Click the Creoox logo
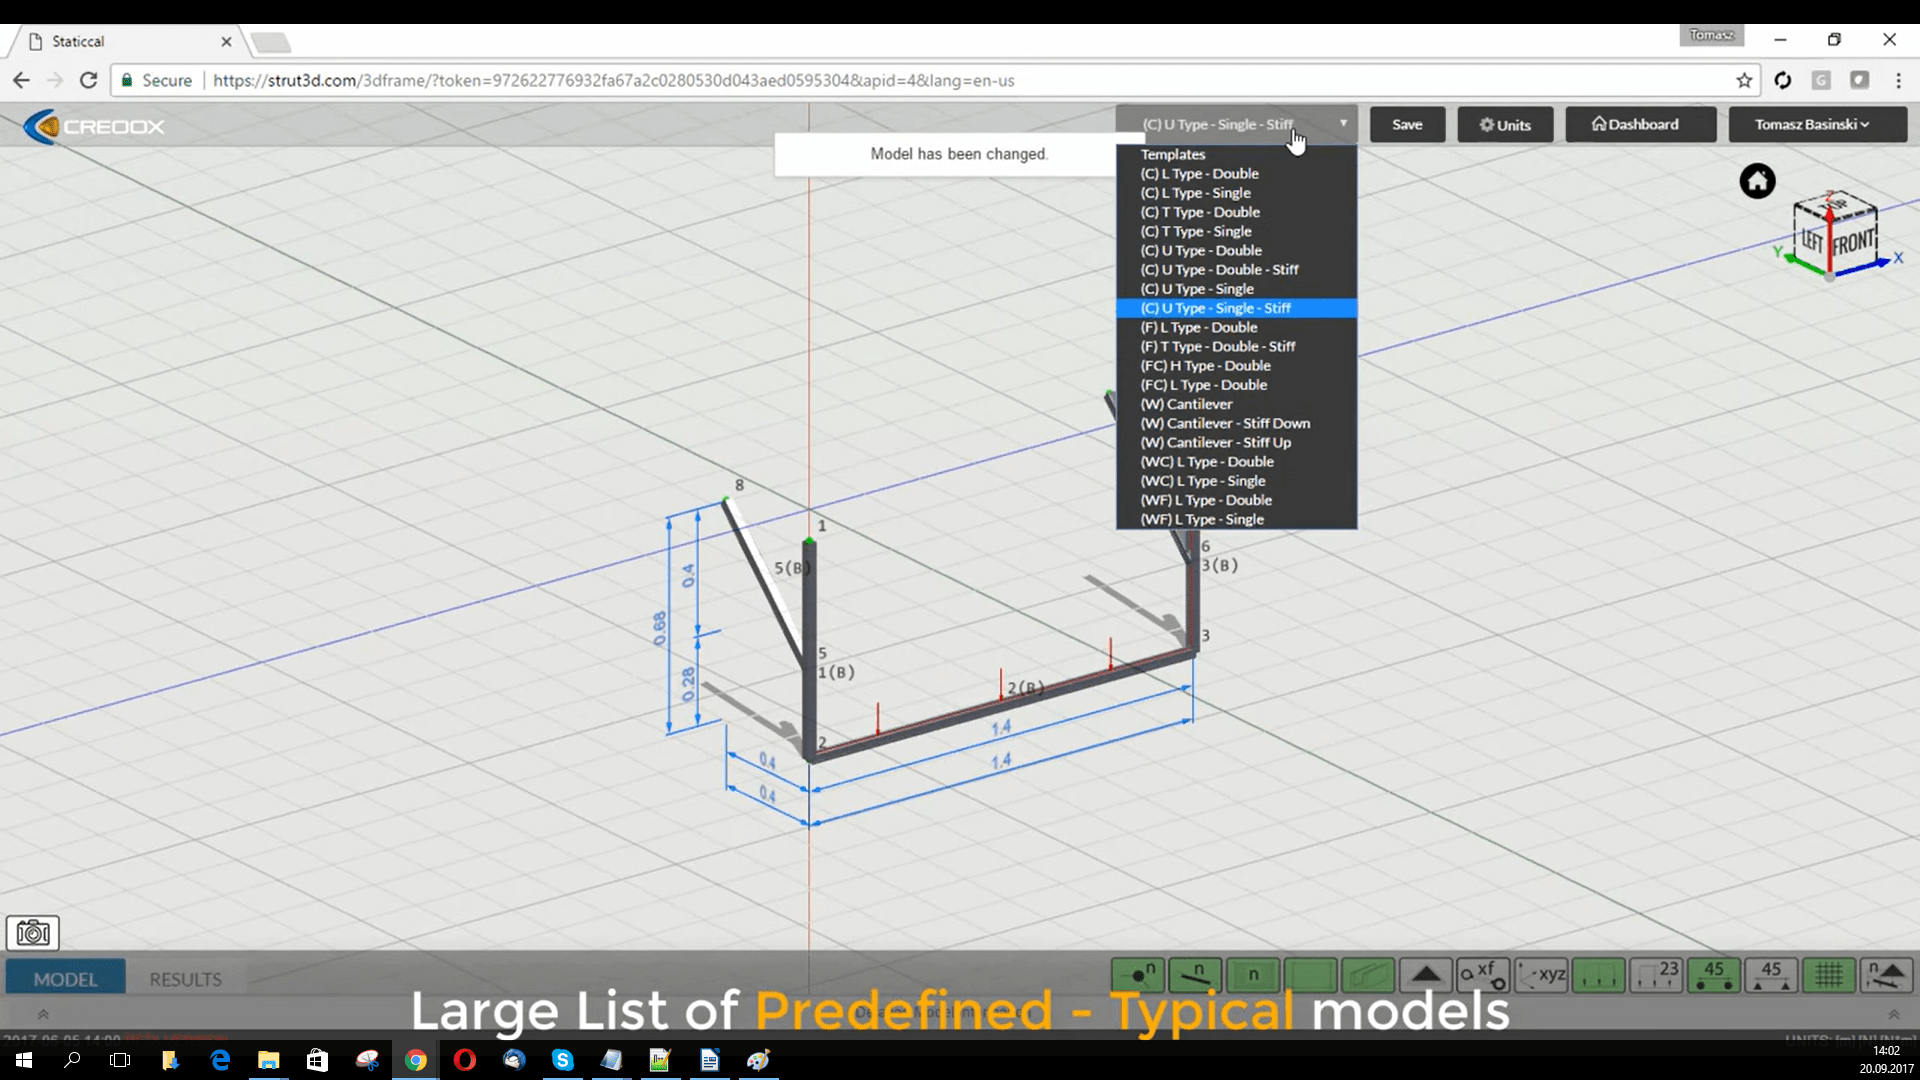The image size is (1920, 1080). [x=94, y=127]
